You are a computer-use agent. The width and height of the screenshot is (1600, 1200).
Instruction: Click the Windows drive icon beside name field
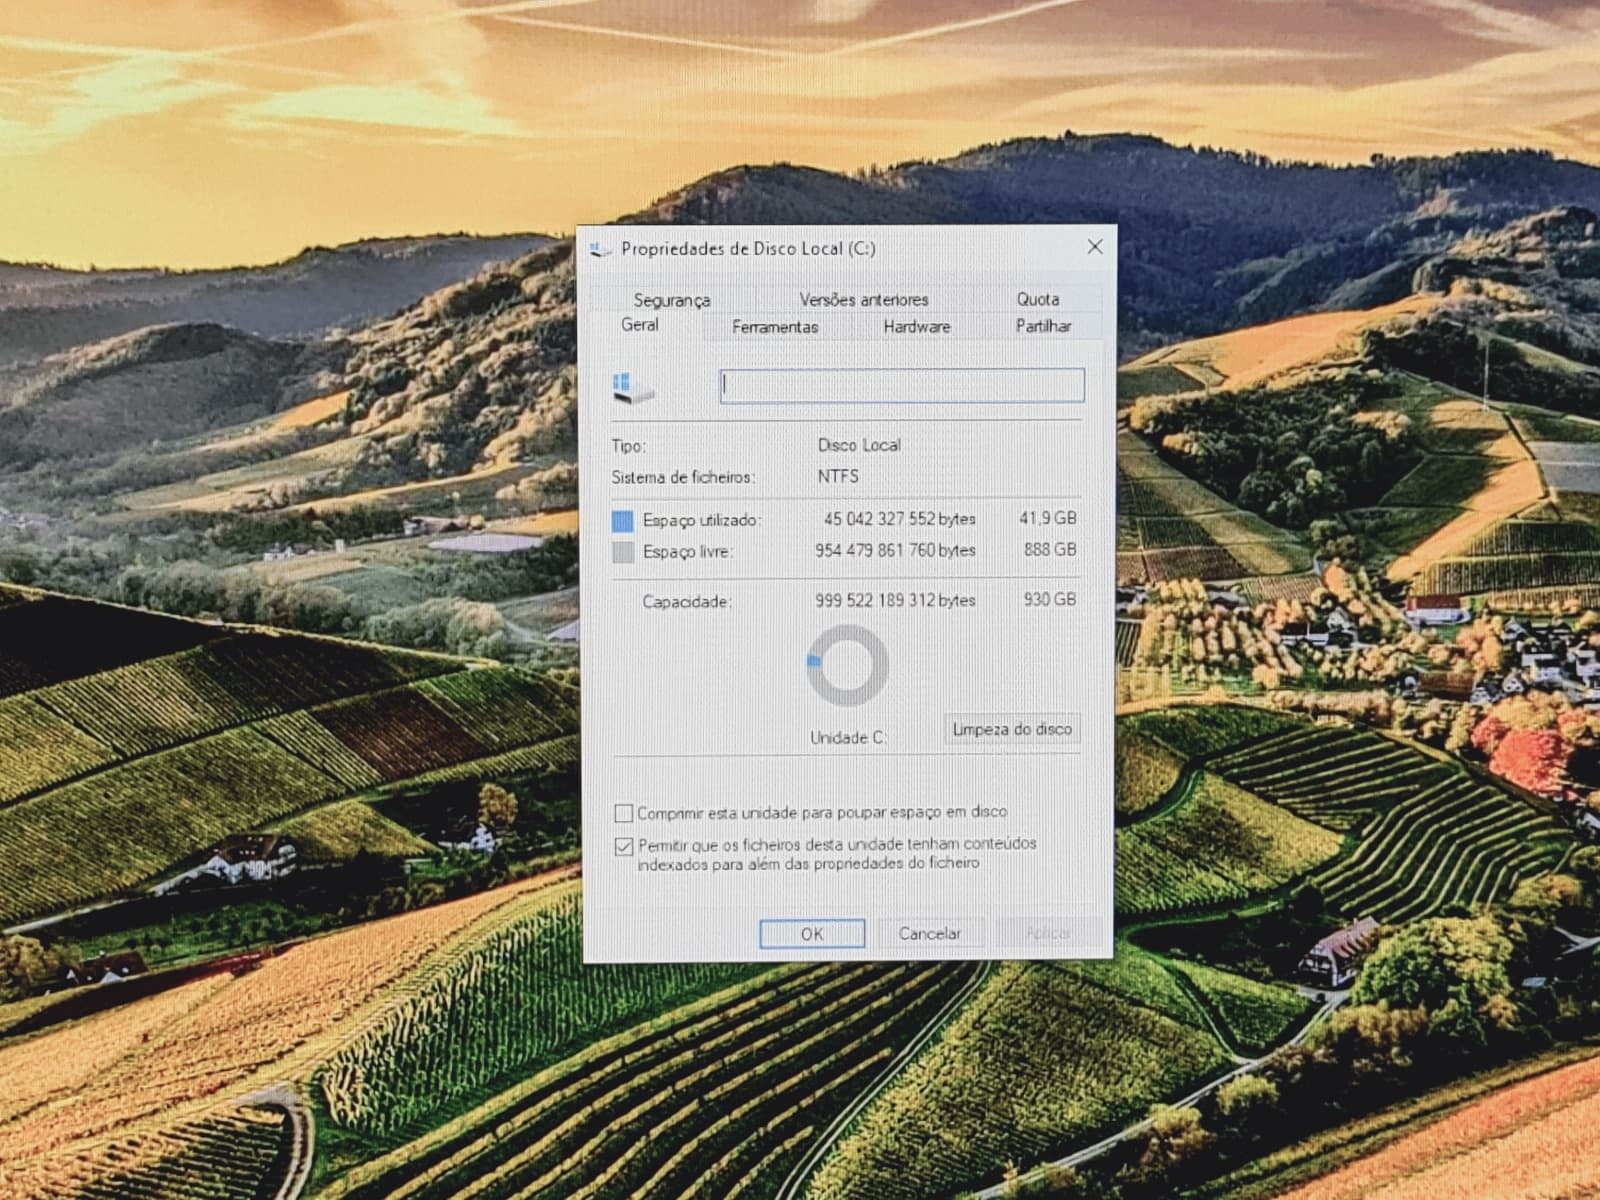click(x=633, y=387)
